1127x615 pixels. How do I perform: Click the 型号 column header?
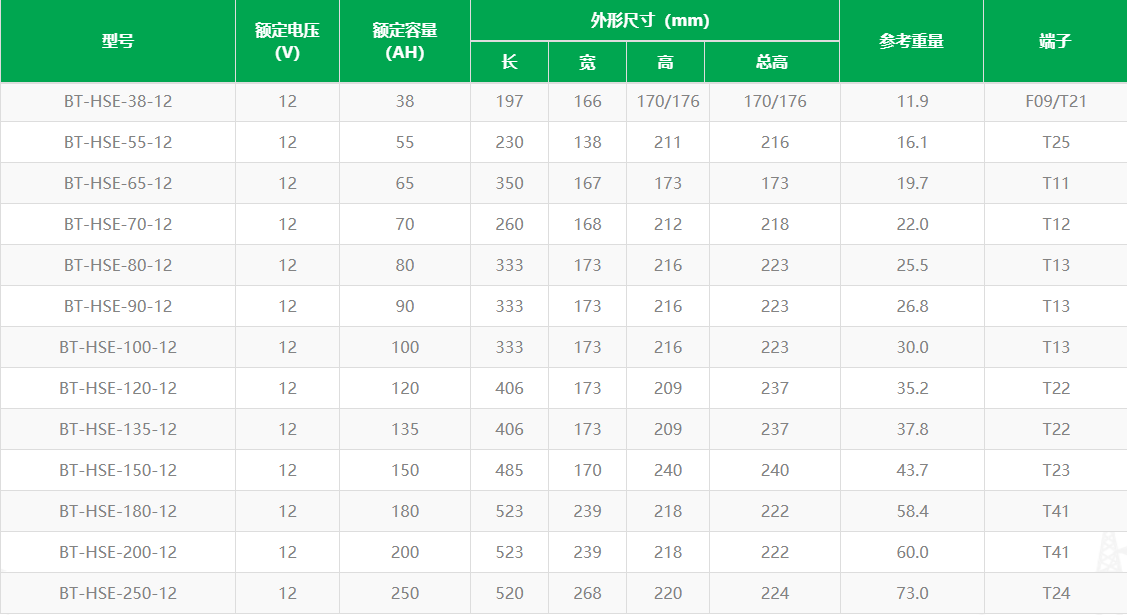[118, 41]
